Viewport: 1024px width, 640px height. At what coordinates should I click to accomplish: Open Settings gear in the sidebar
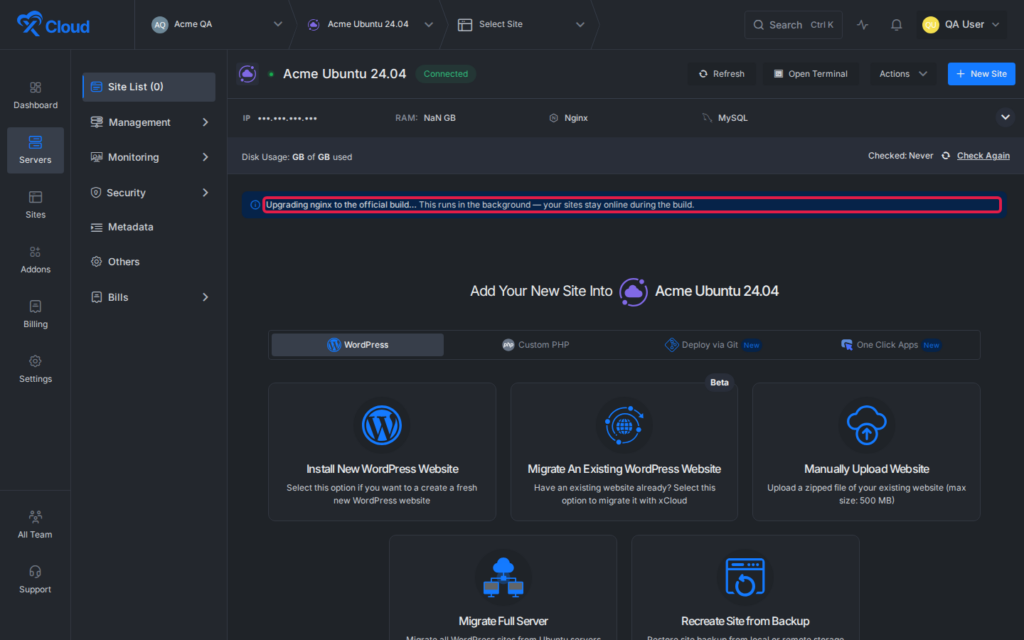[35, 361]
